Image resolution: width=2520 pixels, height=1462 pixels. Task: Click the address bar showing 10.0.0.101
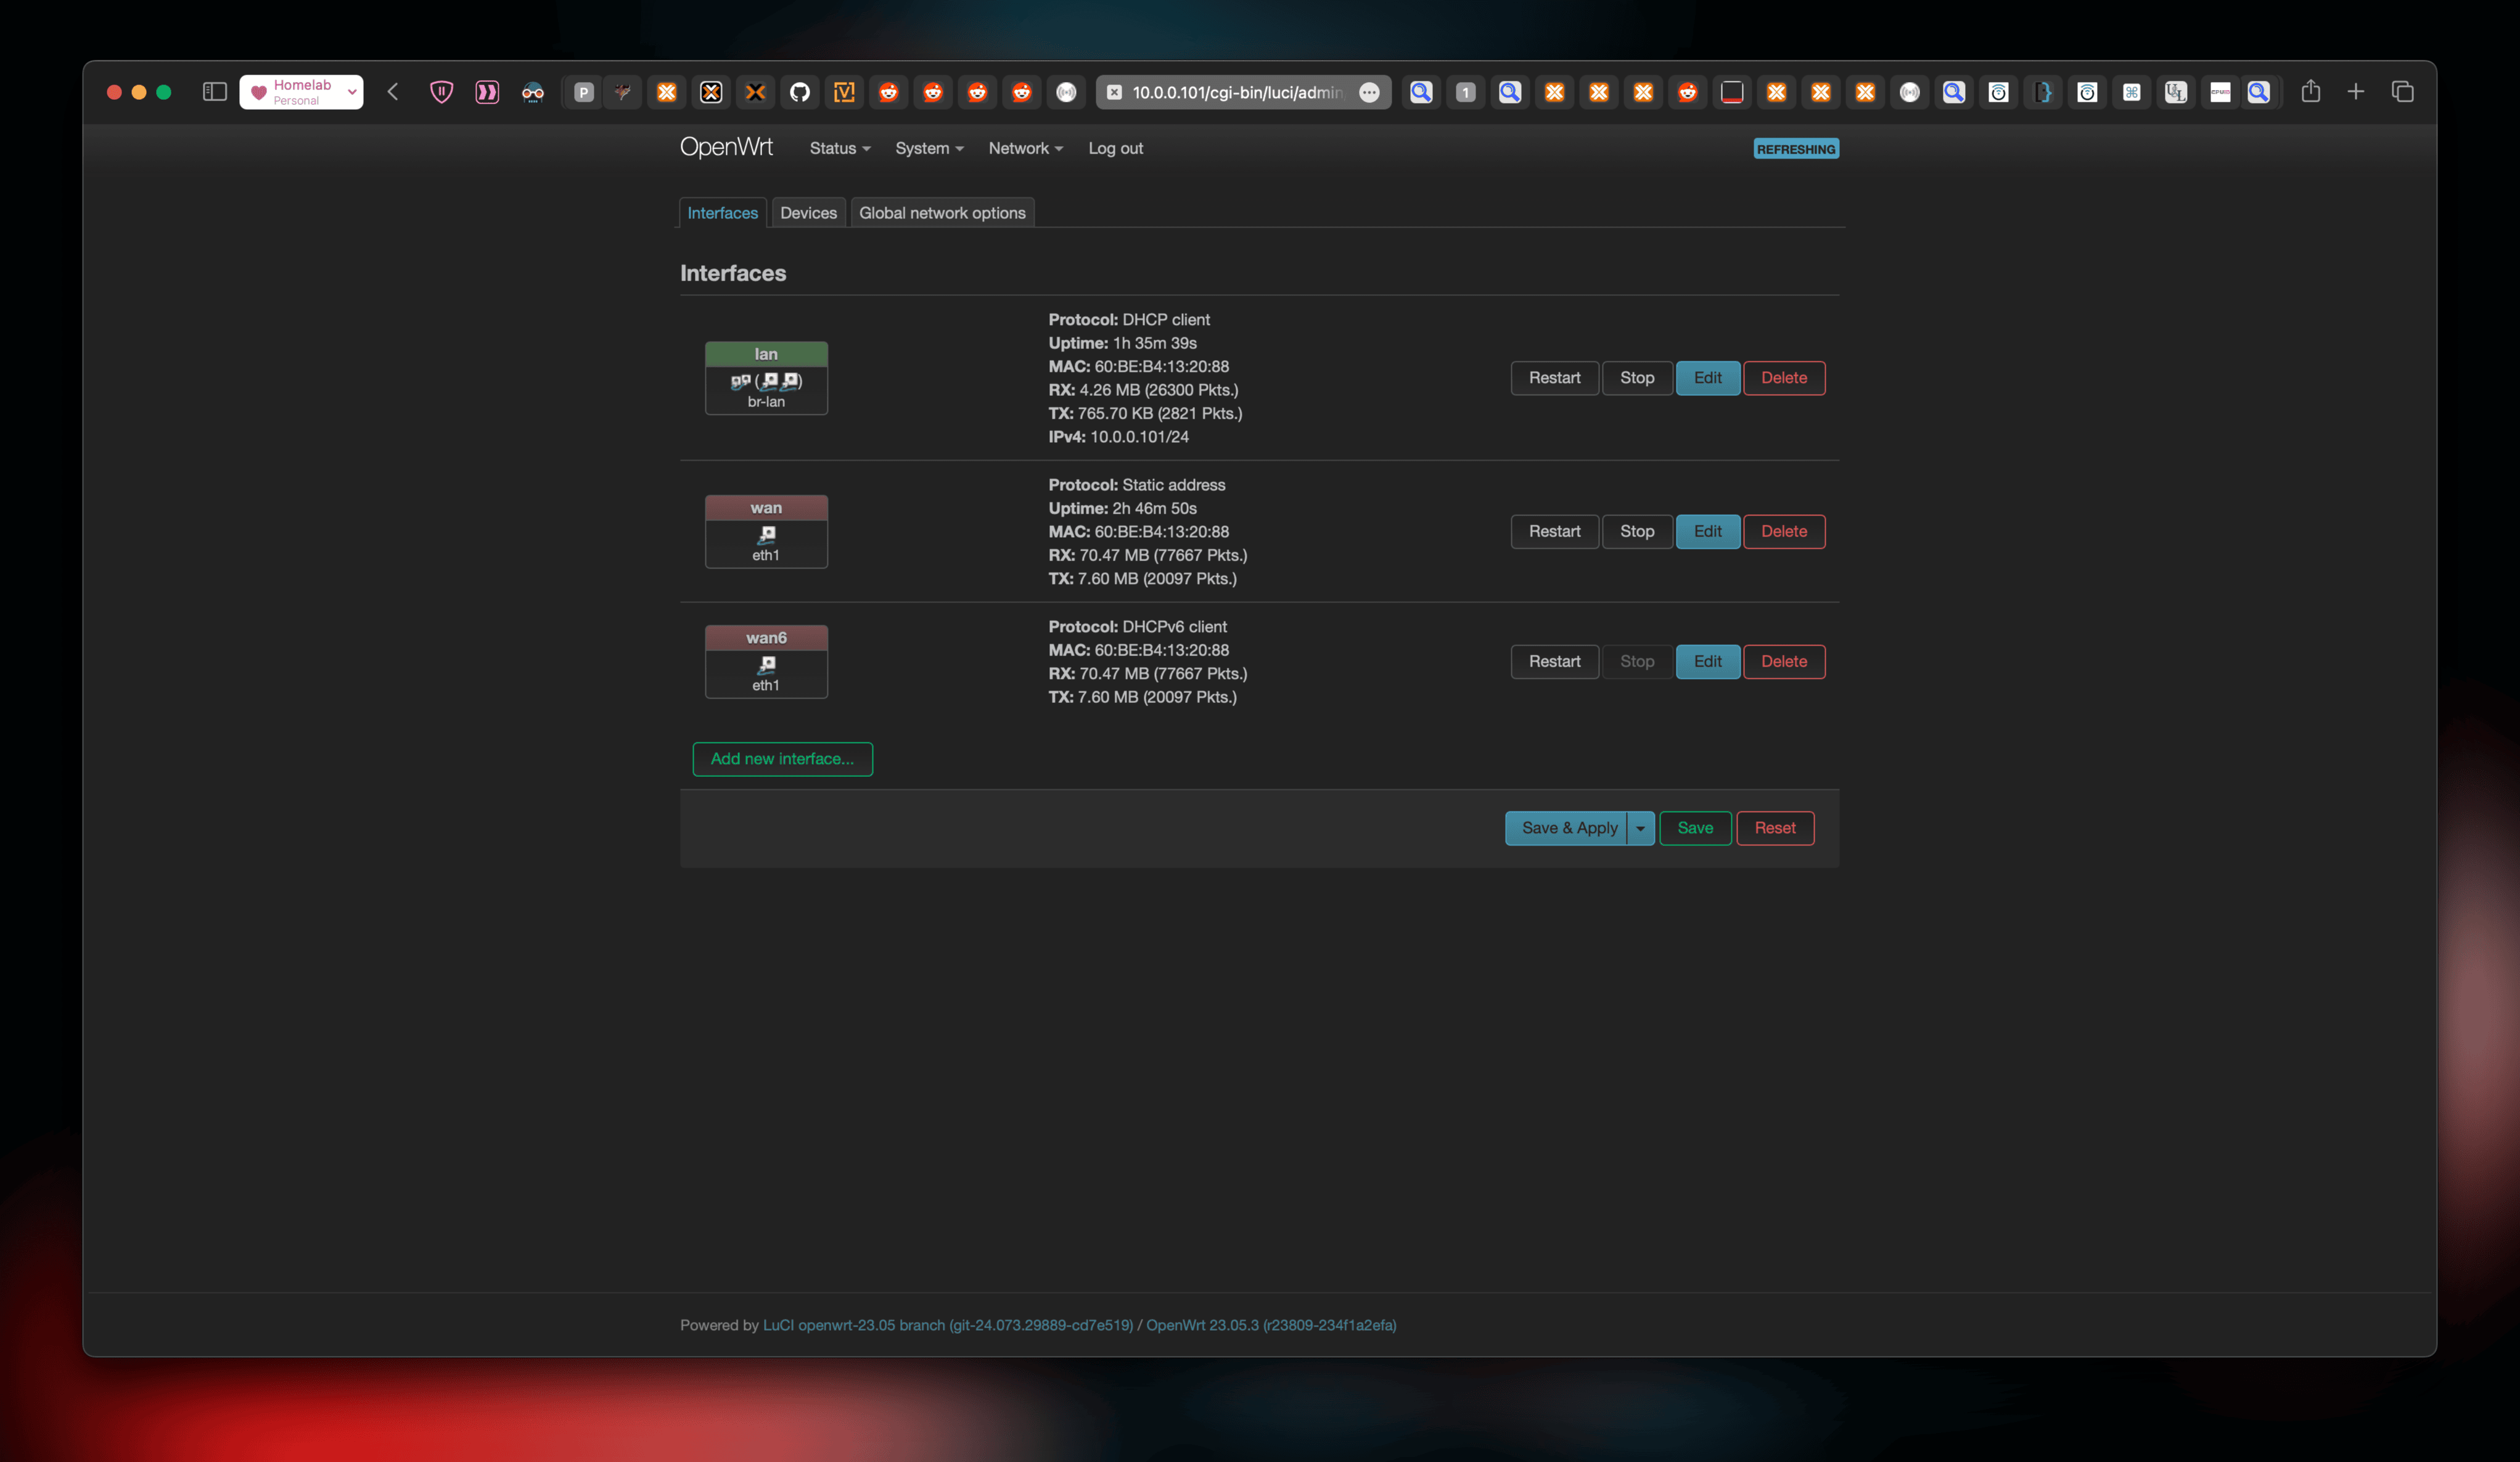(1240, 92)
